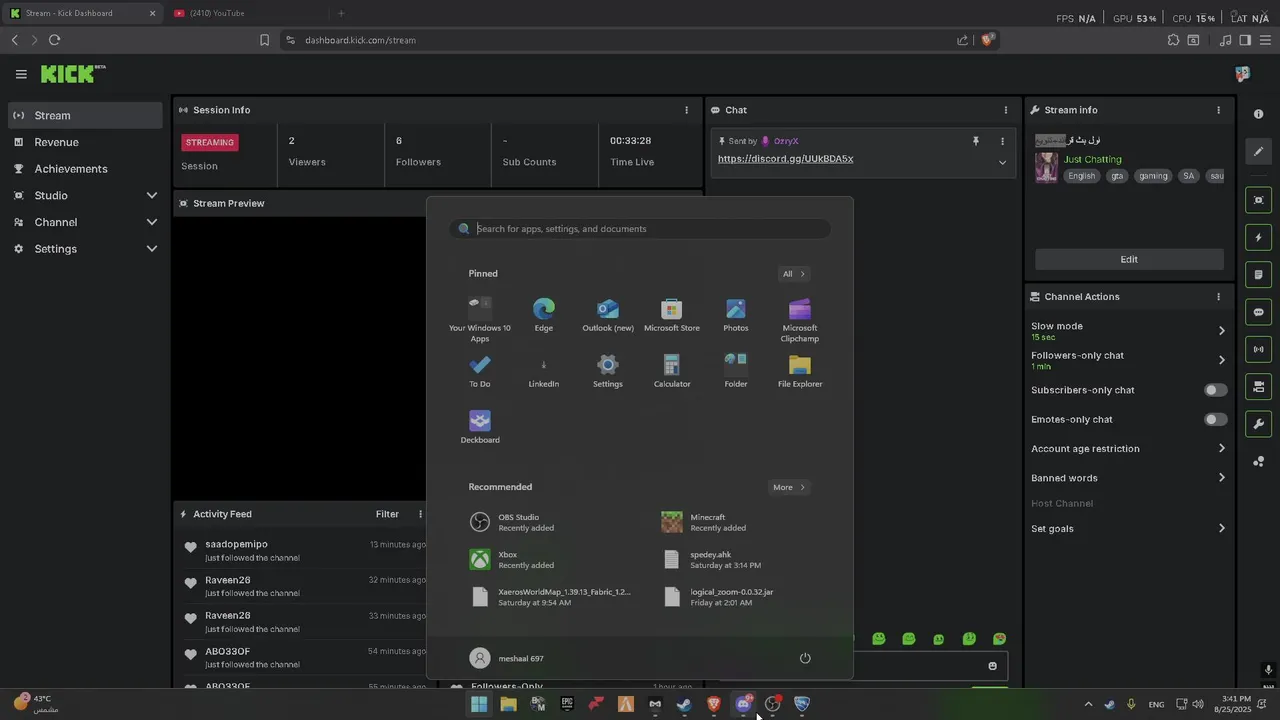Viewport: 1280px width, 720px height.
Task: Open Epic Games Launcher from taskbar
Action: click(567, 704)
